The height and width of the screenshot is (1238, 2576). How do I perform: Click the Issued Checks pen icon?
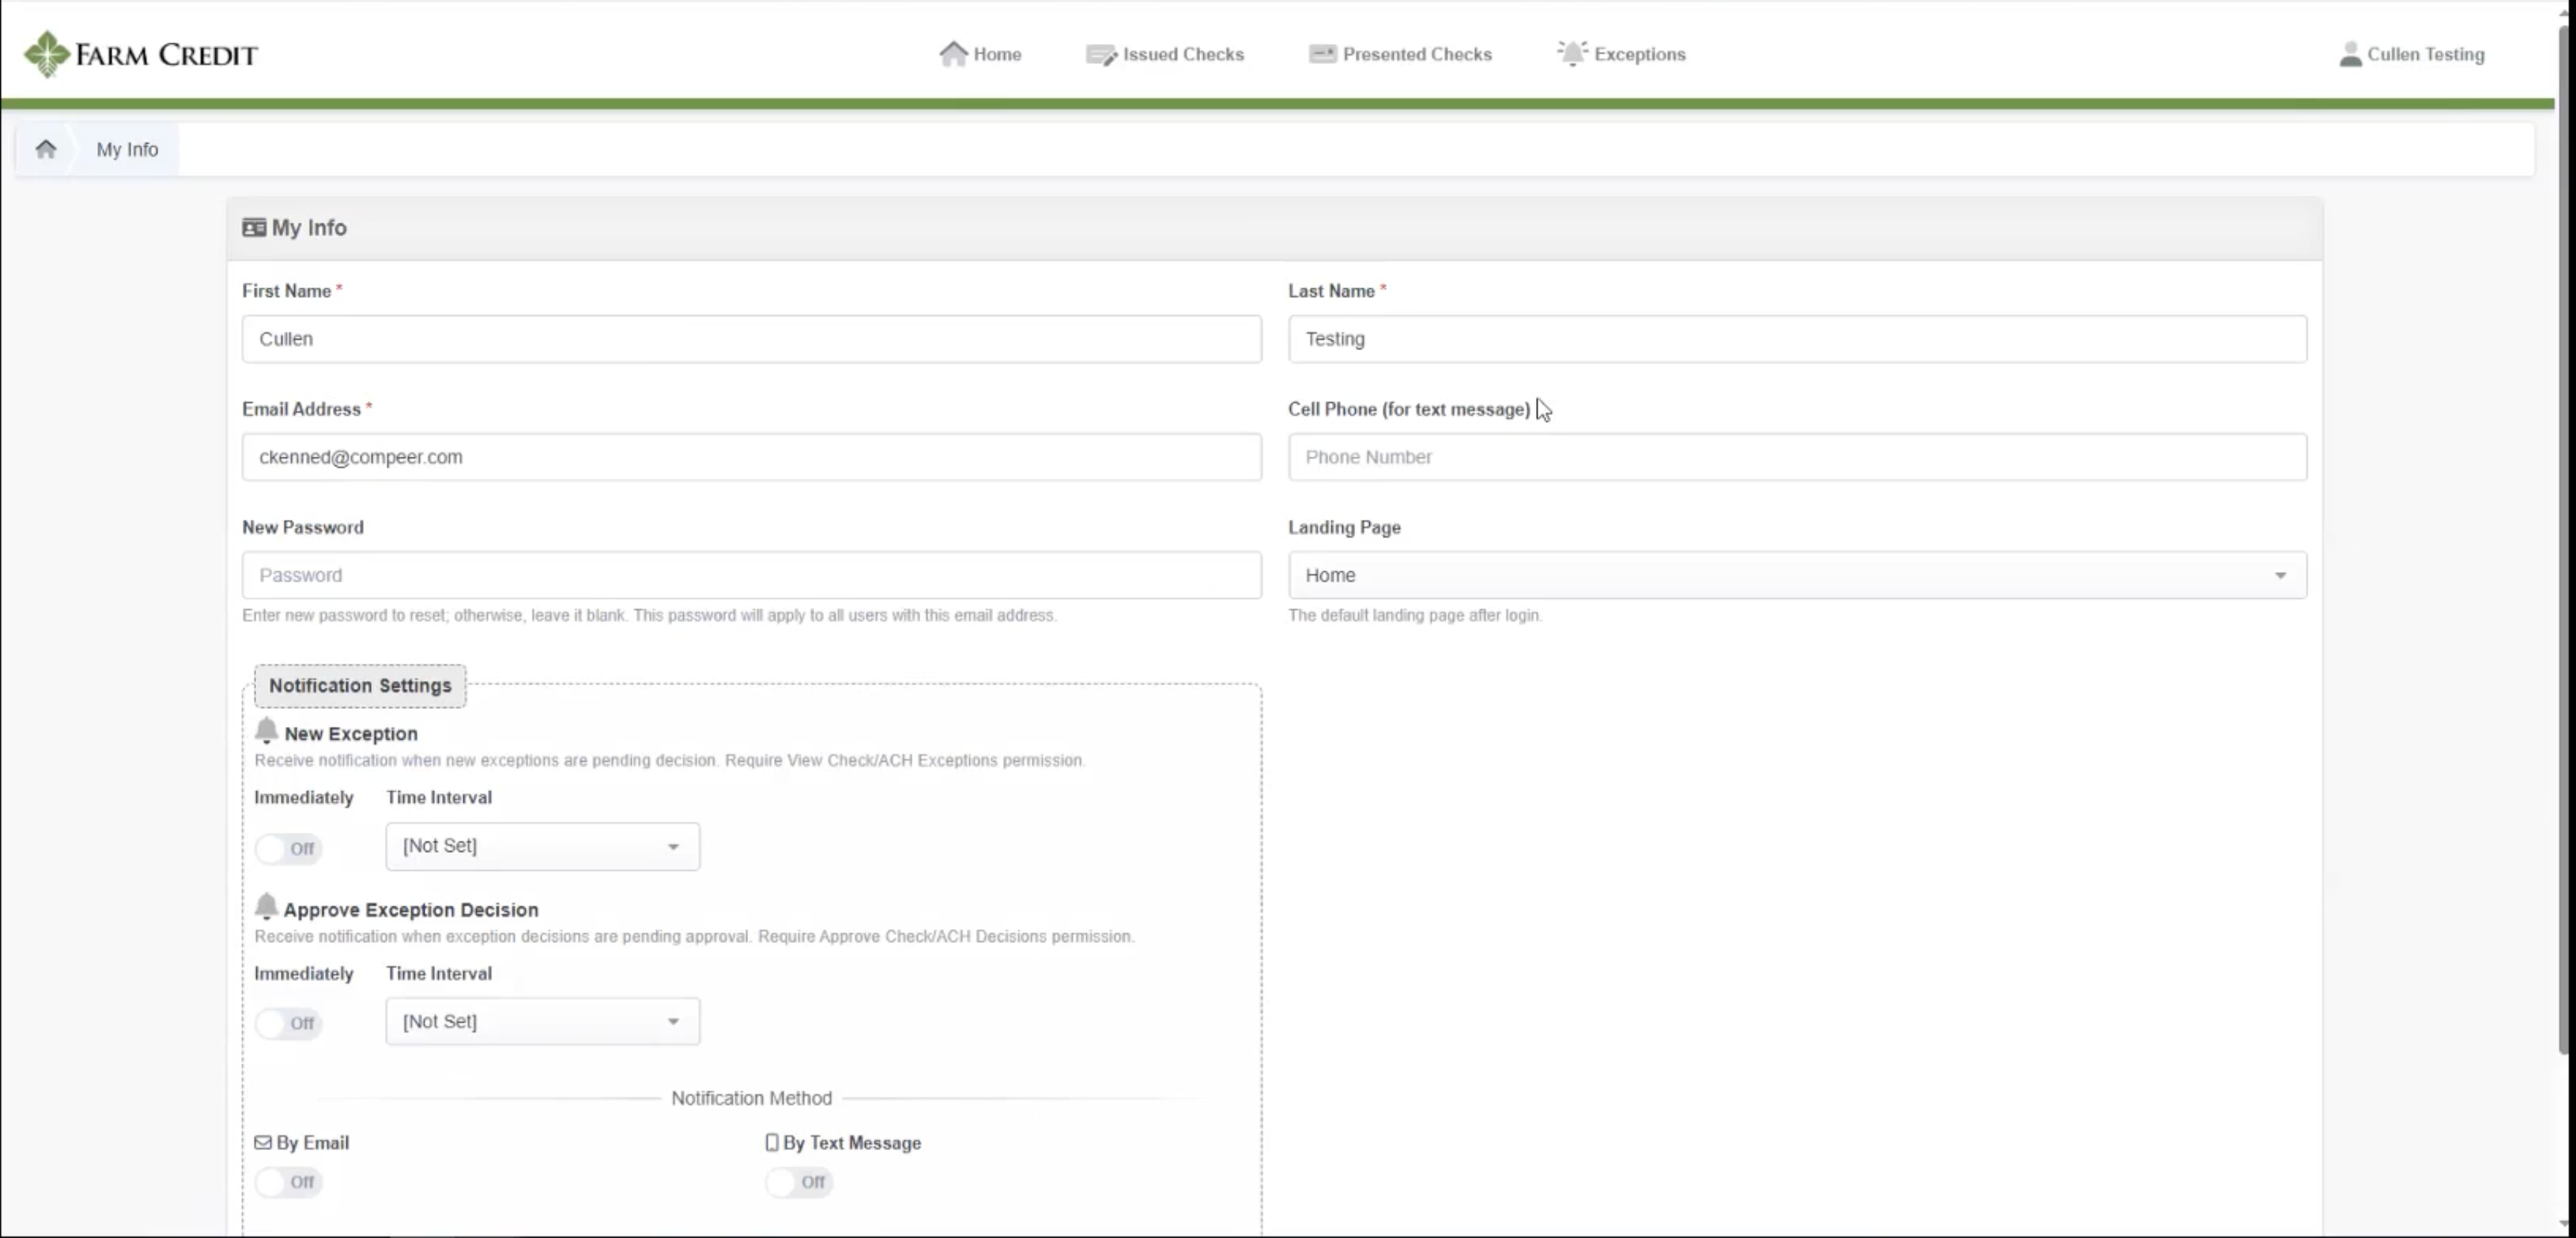pos(1101,55)
